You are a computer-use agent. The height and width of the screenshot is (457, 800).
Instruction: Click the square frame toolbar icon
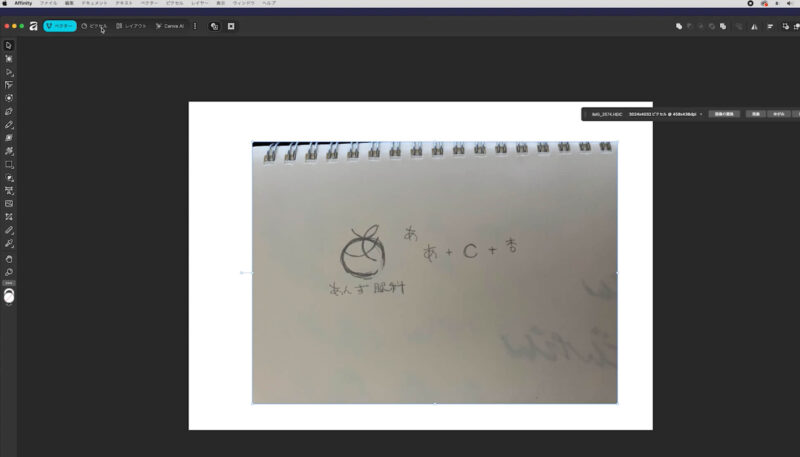231,26
